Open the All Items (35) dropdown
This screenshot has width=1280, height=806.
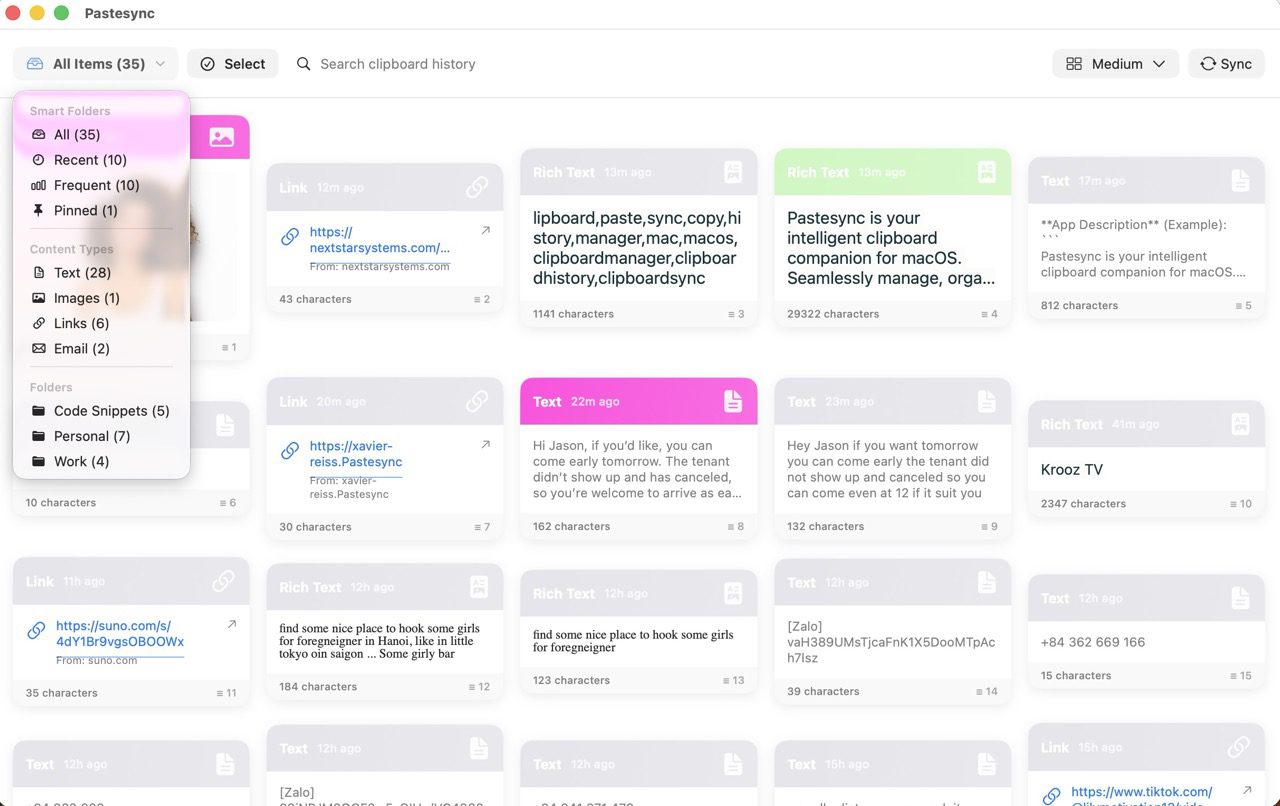[96, 64]
